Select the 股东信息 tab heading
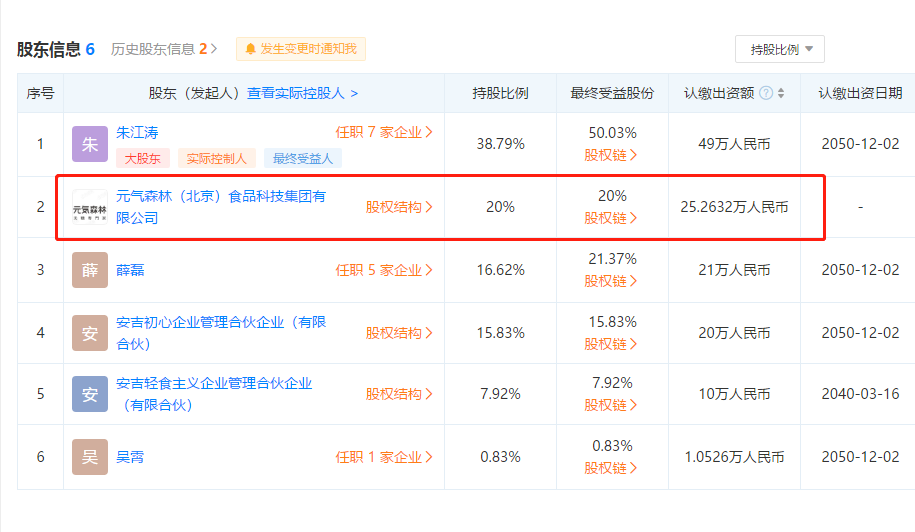 55,48
